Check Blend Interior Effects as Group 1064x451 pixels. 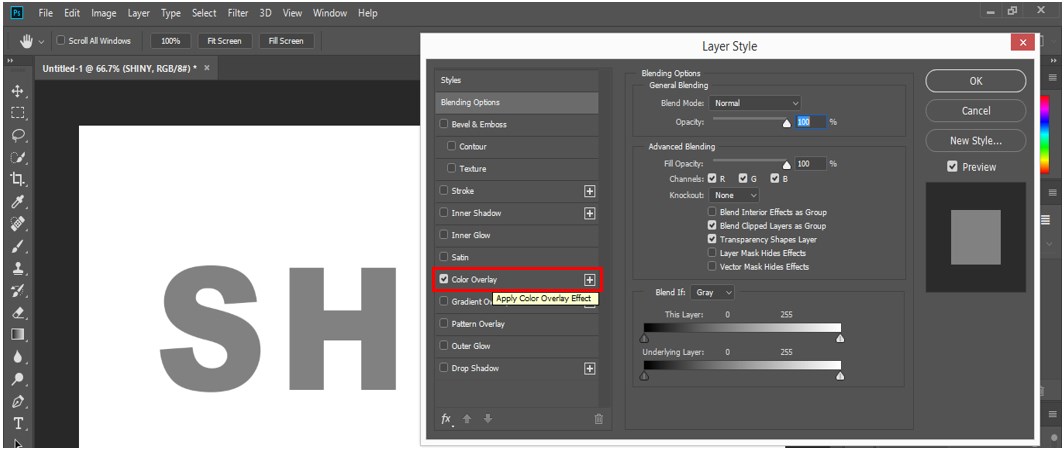coord(712,212)
